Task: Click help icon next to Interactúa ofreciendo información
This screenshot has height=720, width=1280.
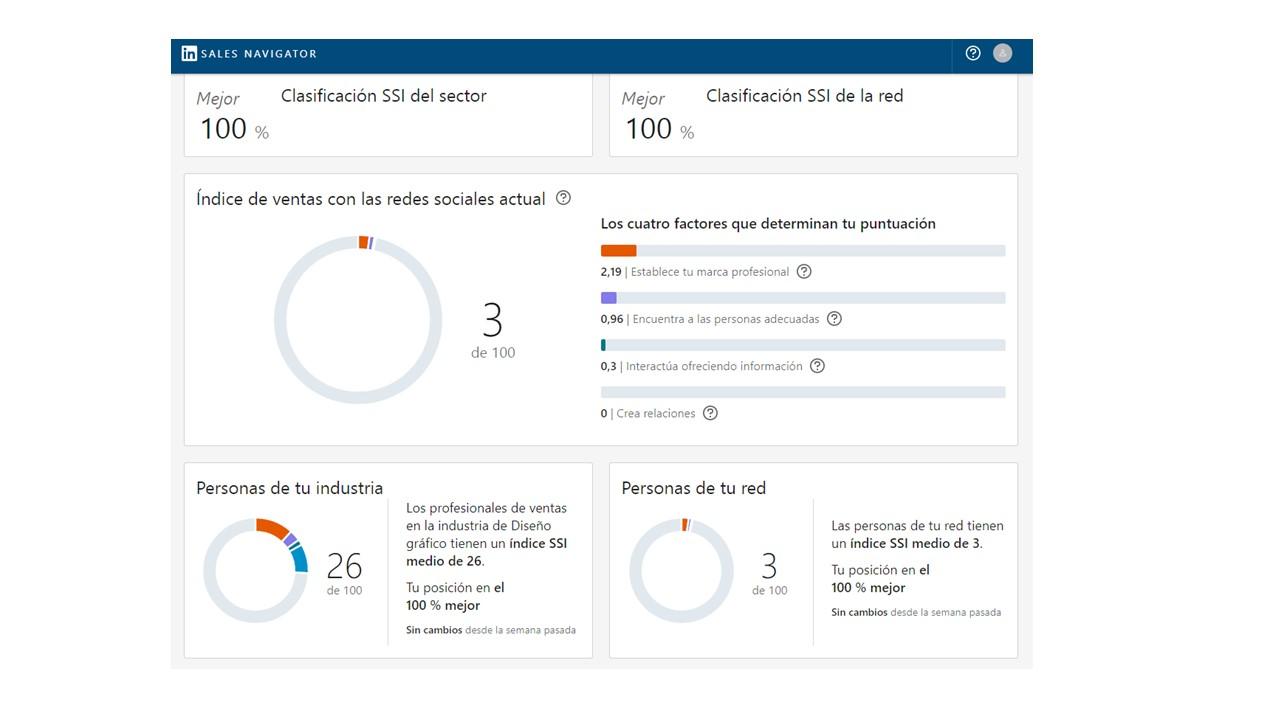Action: 817,366
